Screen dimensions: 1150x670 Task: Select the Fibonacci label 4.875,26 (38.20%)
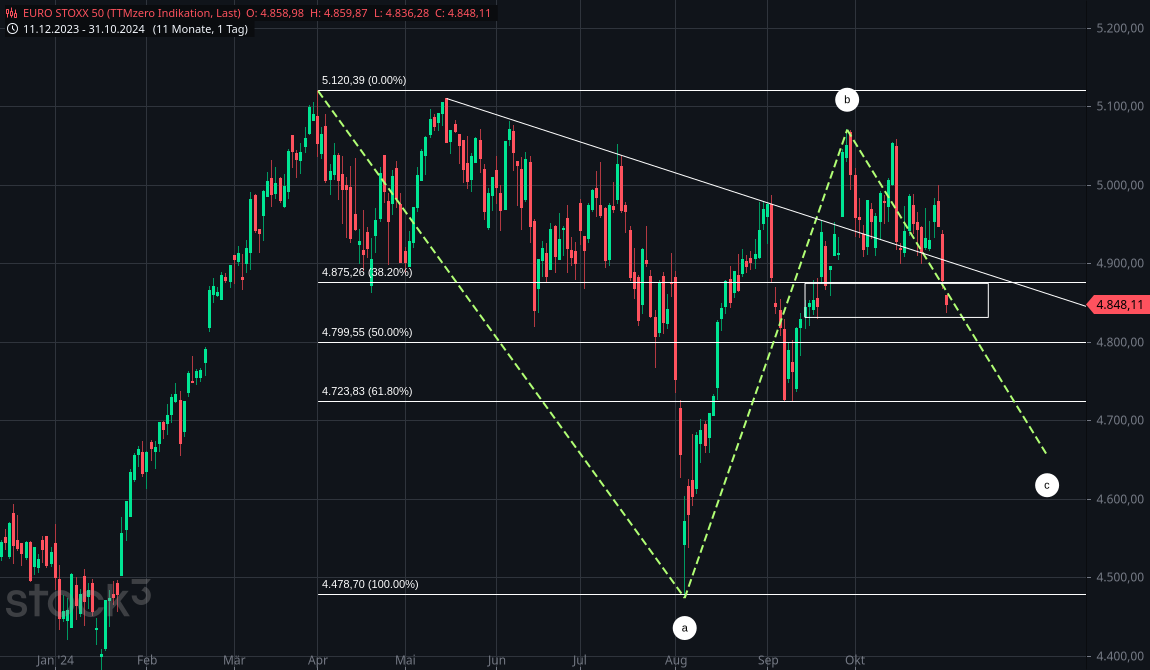(367, 272)
